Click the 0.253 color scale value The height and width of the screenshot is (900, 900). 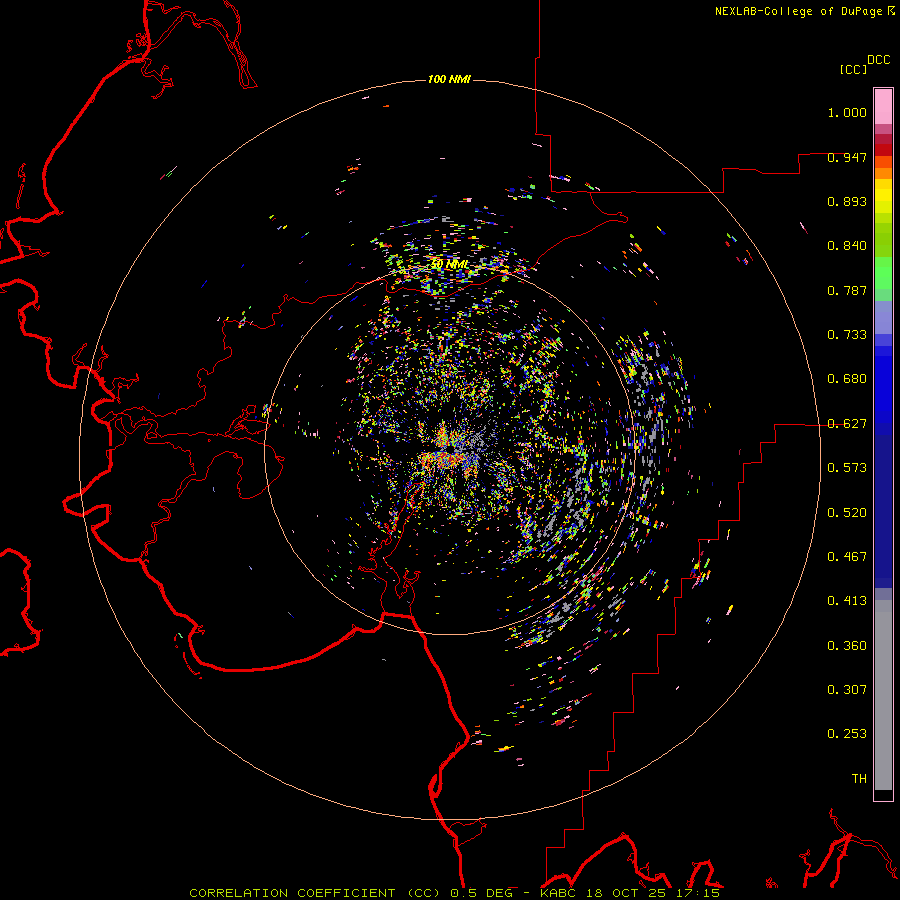point(847,734)
